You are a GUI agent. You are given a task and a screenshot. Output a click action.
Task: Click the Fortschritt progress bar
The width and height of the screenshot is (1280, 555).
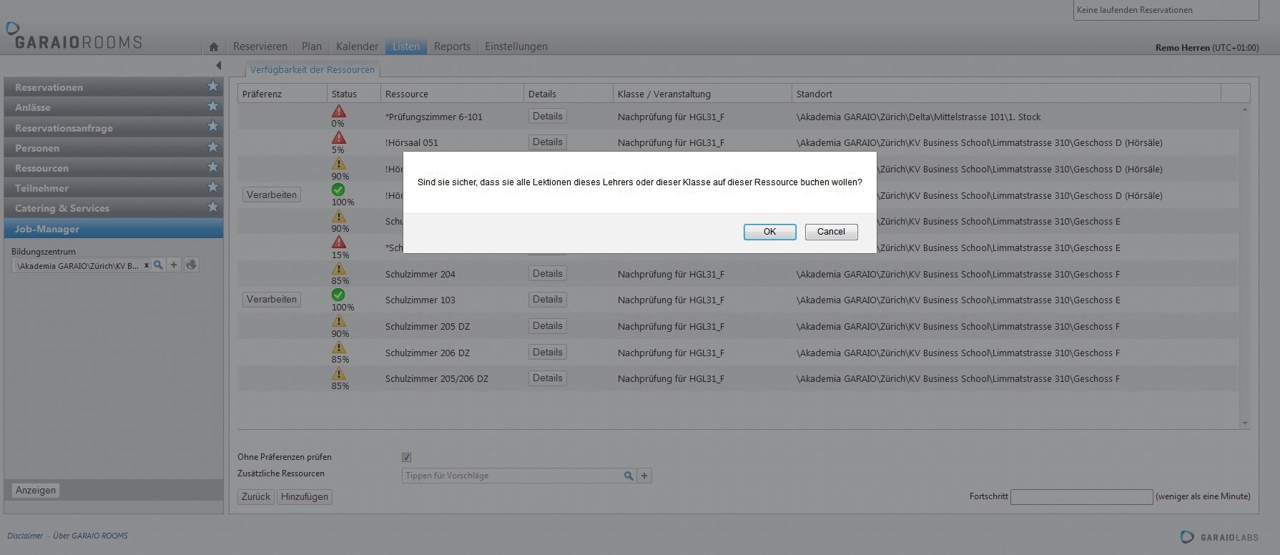point(1081,497)
